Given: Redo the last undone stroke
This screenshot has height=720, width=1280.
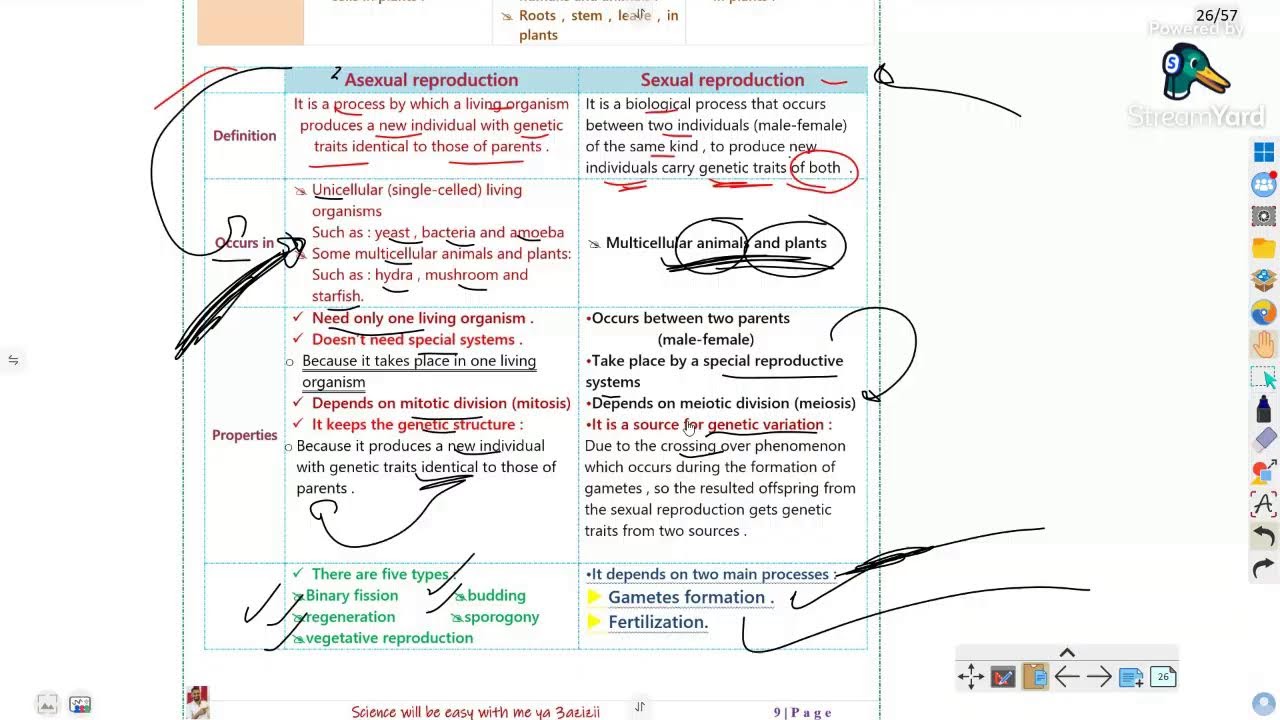Looking at the screenshot, I should point(1264,568).
